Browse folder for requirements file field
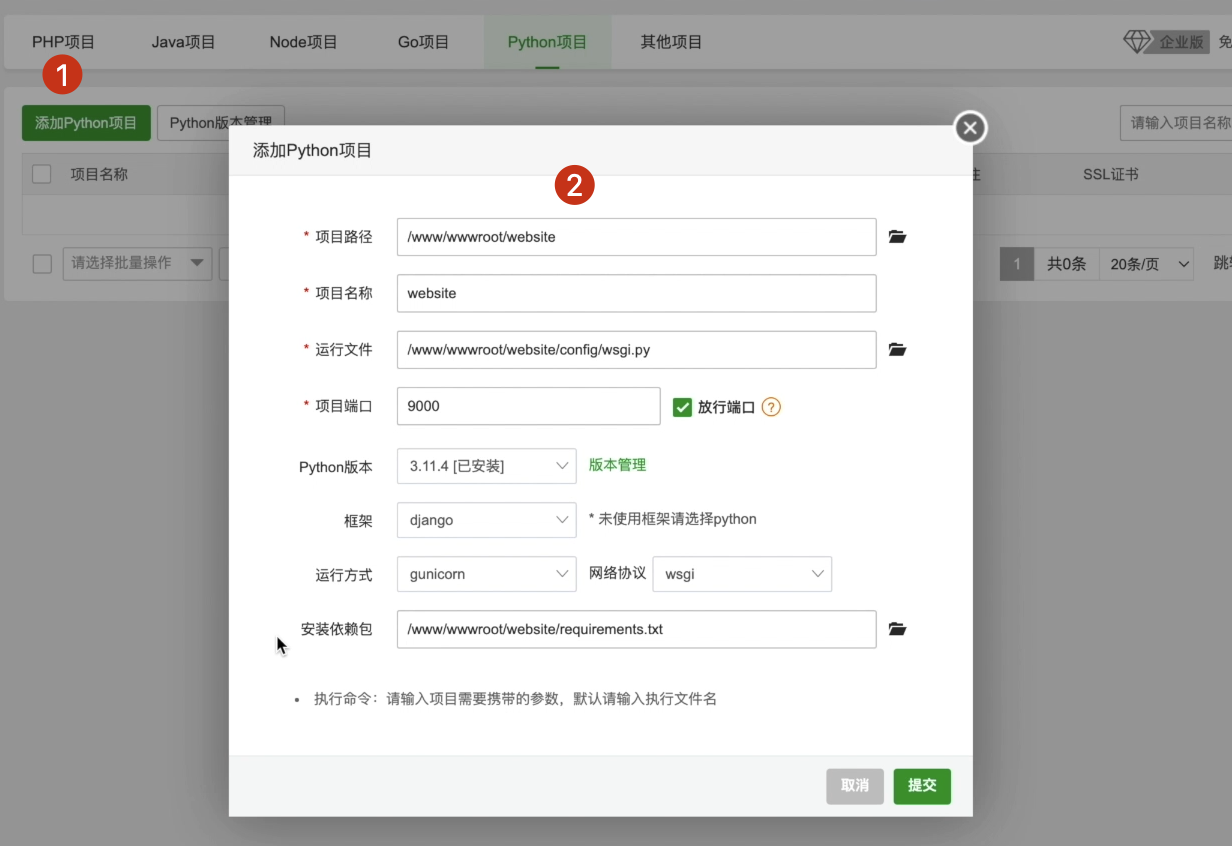This screenshot has width=1232, height=846. (897, 629)
